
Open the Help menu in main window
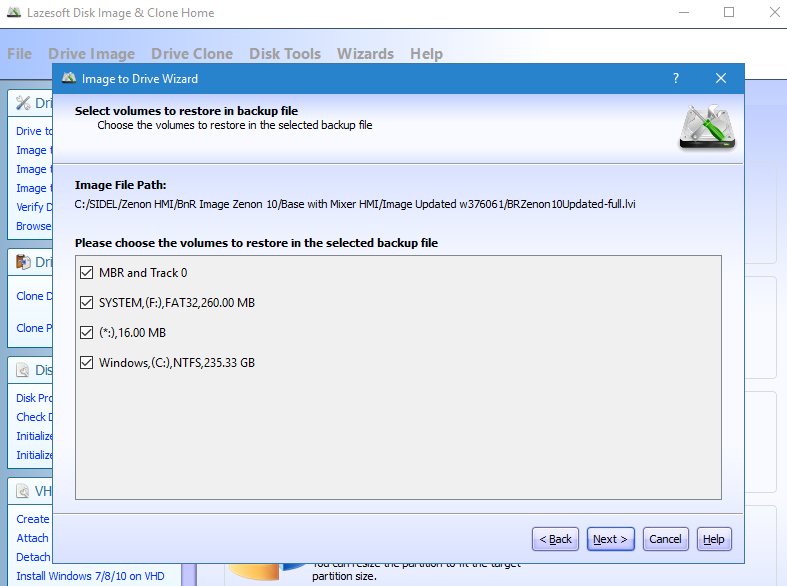[426, 54]
